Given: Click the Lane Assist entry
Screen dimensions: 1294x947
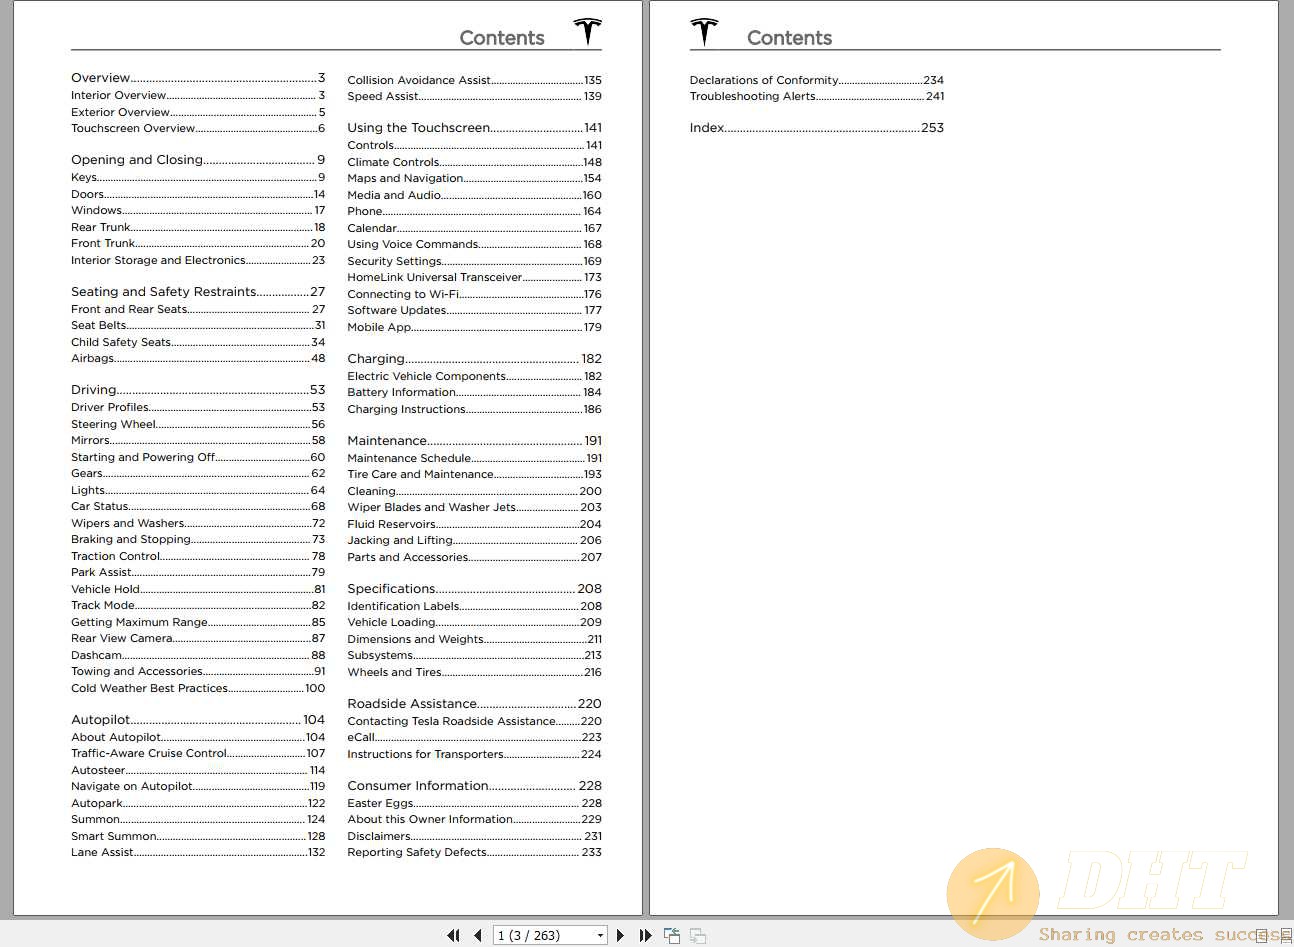Looking at the screenshot, I should [x=198, y=853].
